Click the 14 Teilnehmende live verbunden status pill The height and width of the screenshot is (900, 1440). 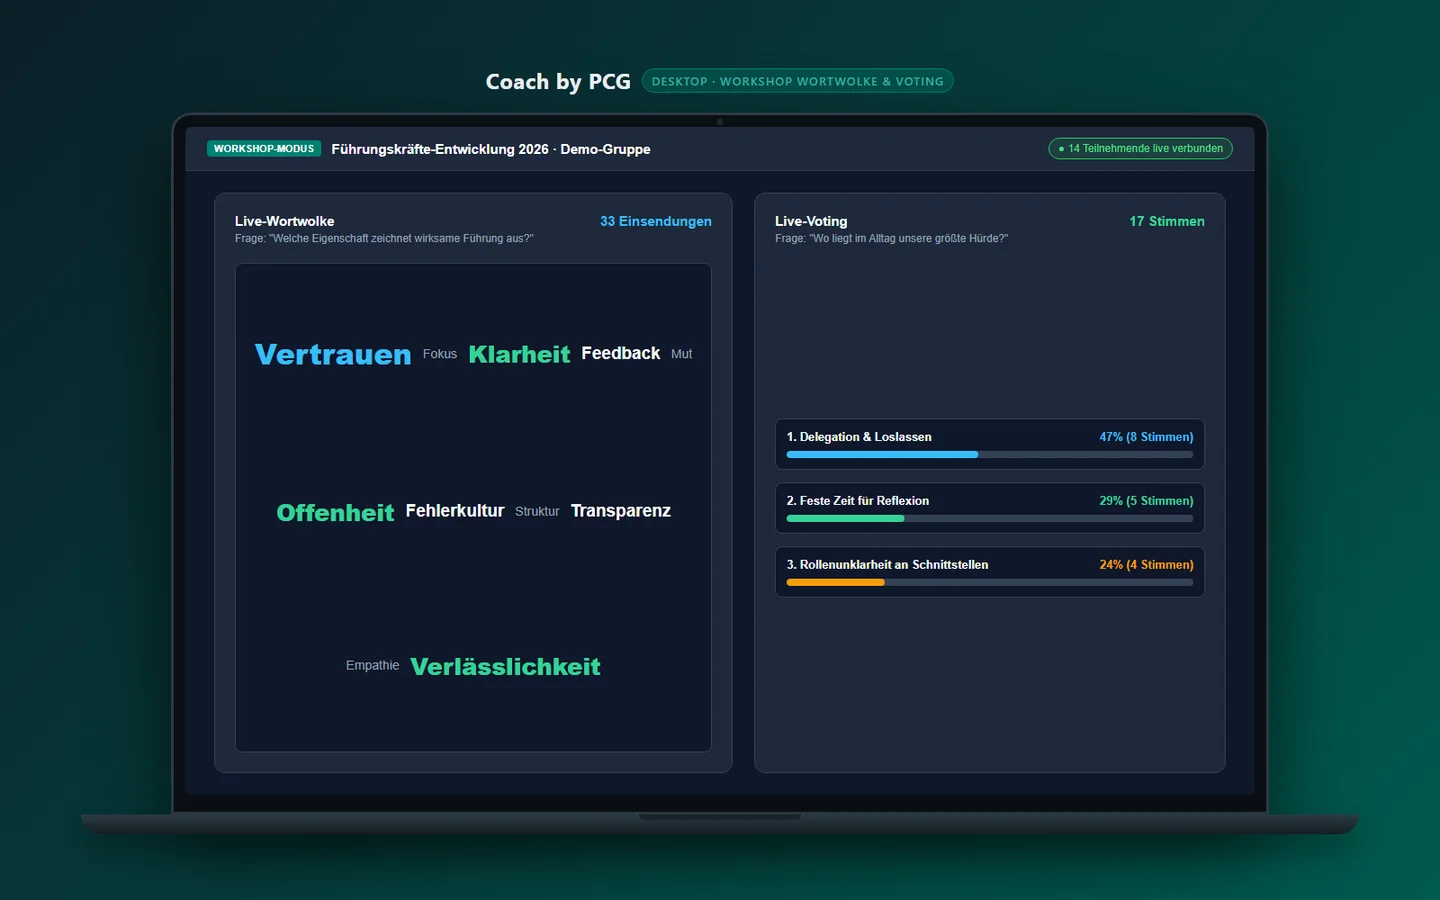click(x=1140, y=149)
